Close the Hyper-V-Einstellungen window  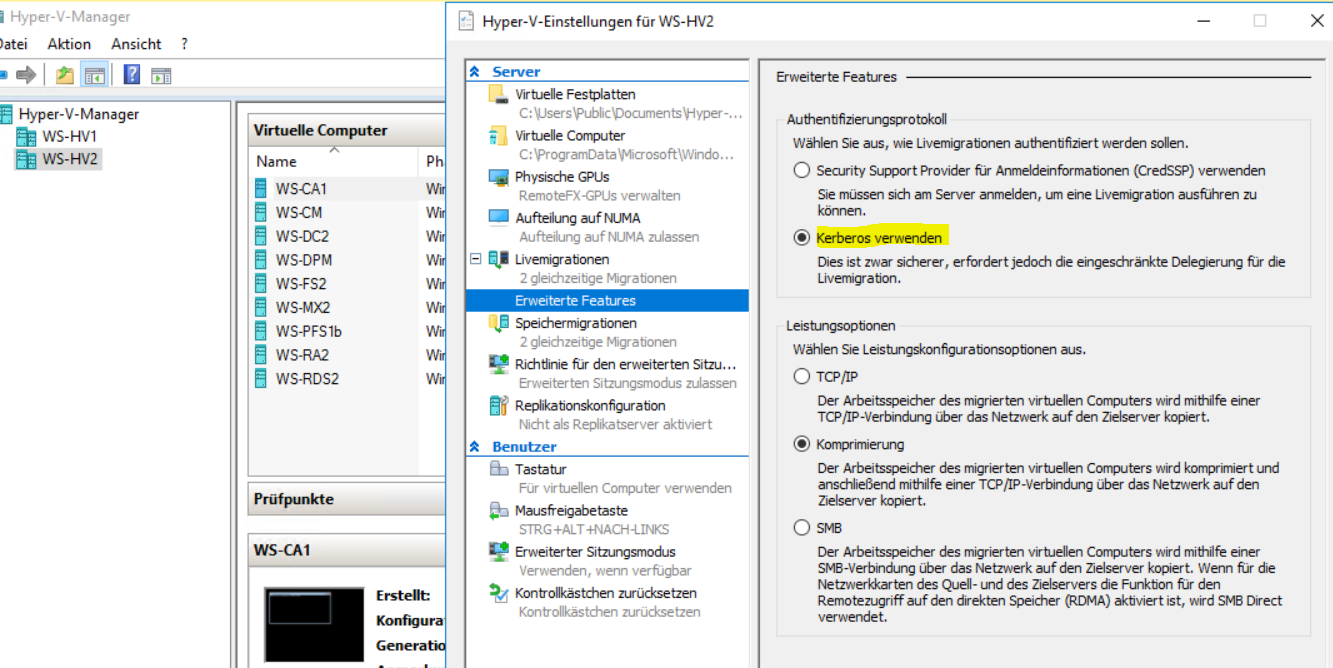click(1314, 21)
